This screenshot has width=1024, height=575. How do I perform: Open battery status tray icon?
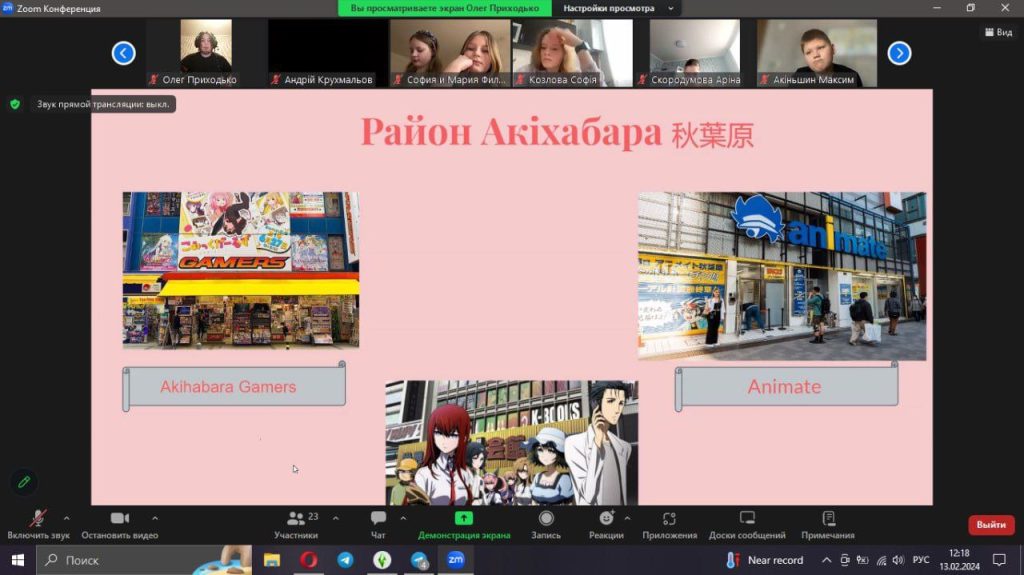pos(863,560)
